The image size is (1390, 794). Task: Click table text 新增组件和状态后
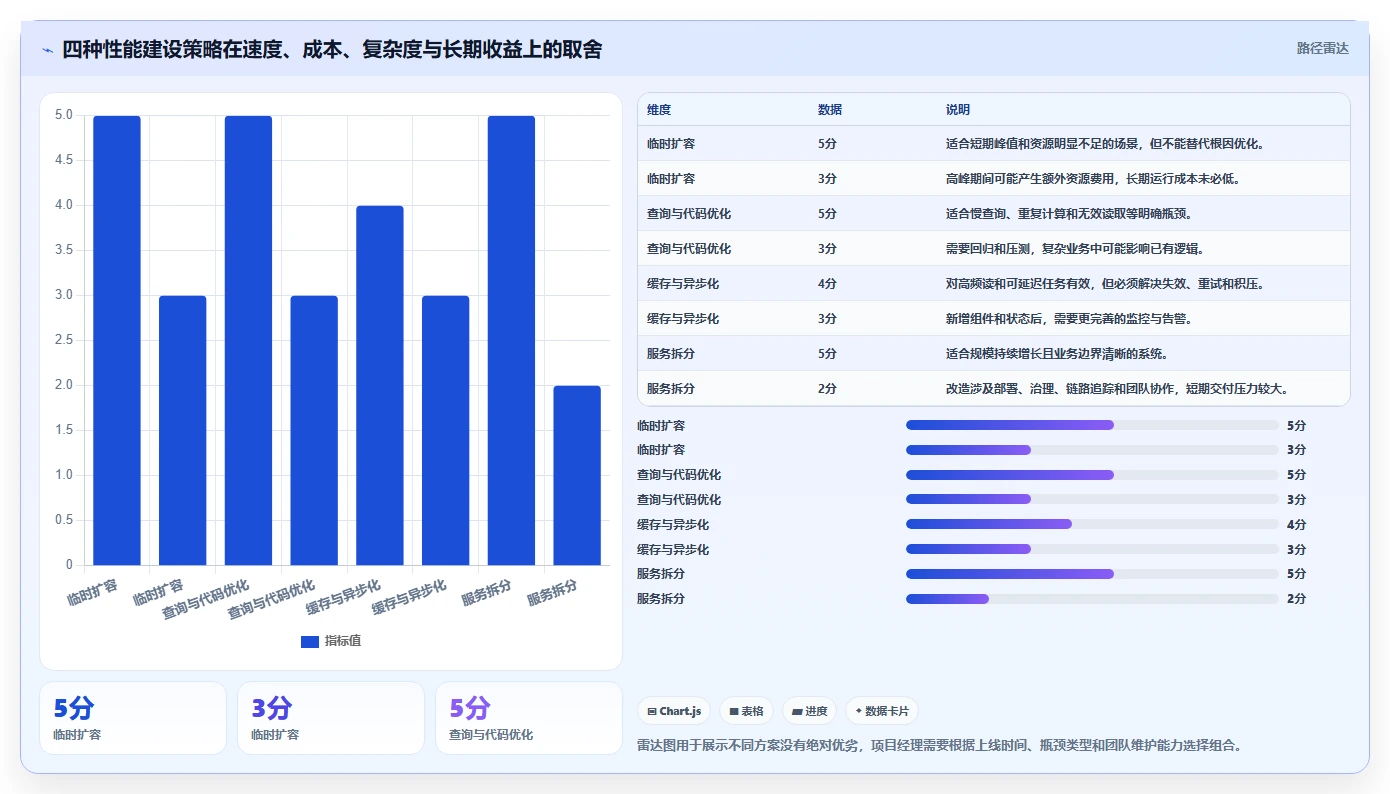(x=996, y=319)
